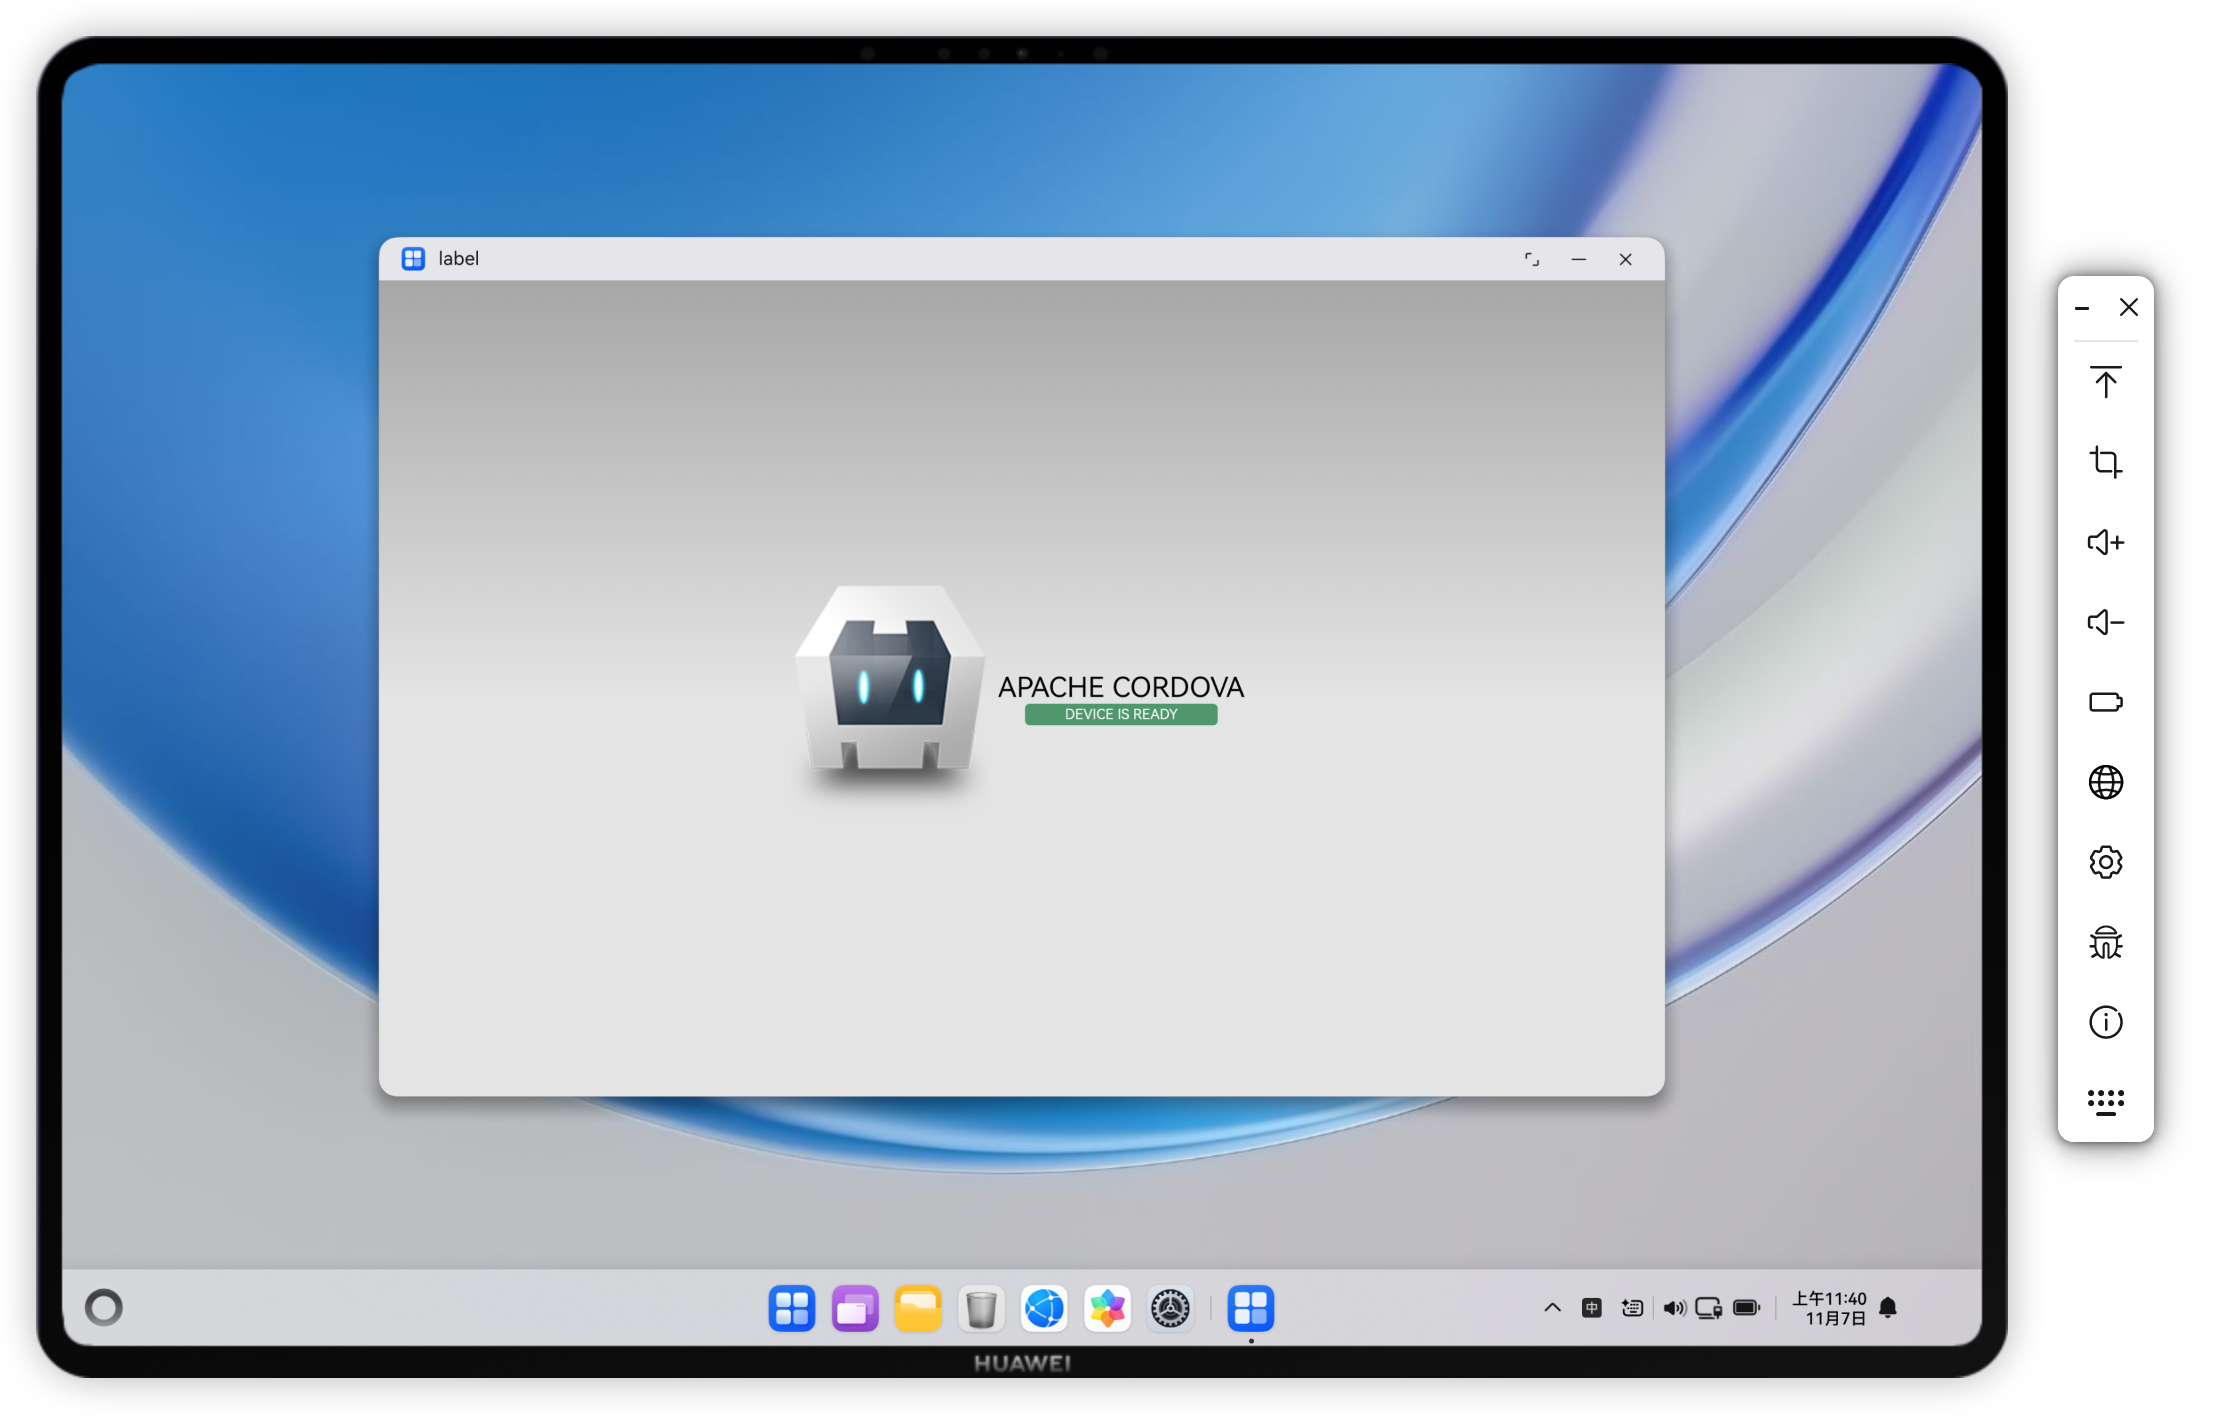Click the screenshot crop icon in emulator toolbar
Screen dimensions: 2238x1416
(x=2105, y=462)
